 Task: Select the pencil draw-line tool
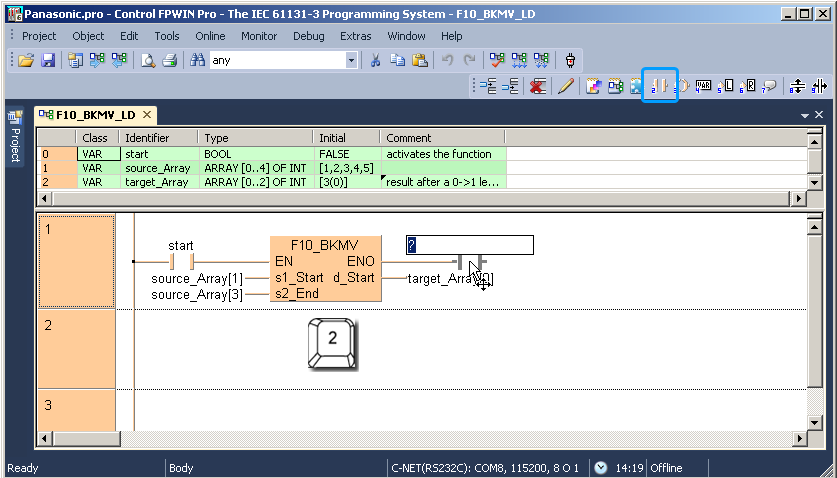coord(565,86)
